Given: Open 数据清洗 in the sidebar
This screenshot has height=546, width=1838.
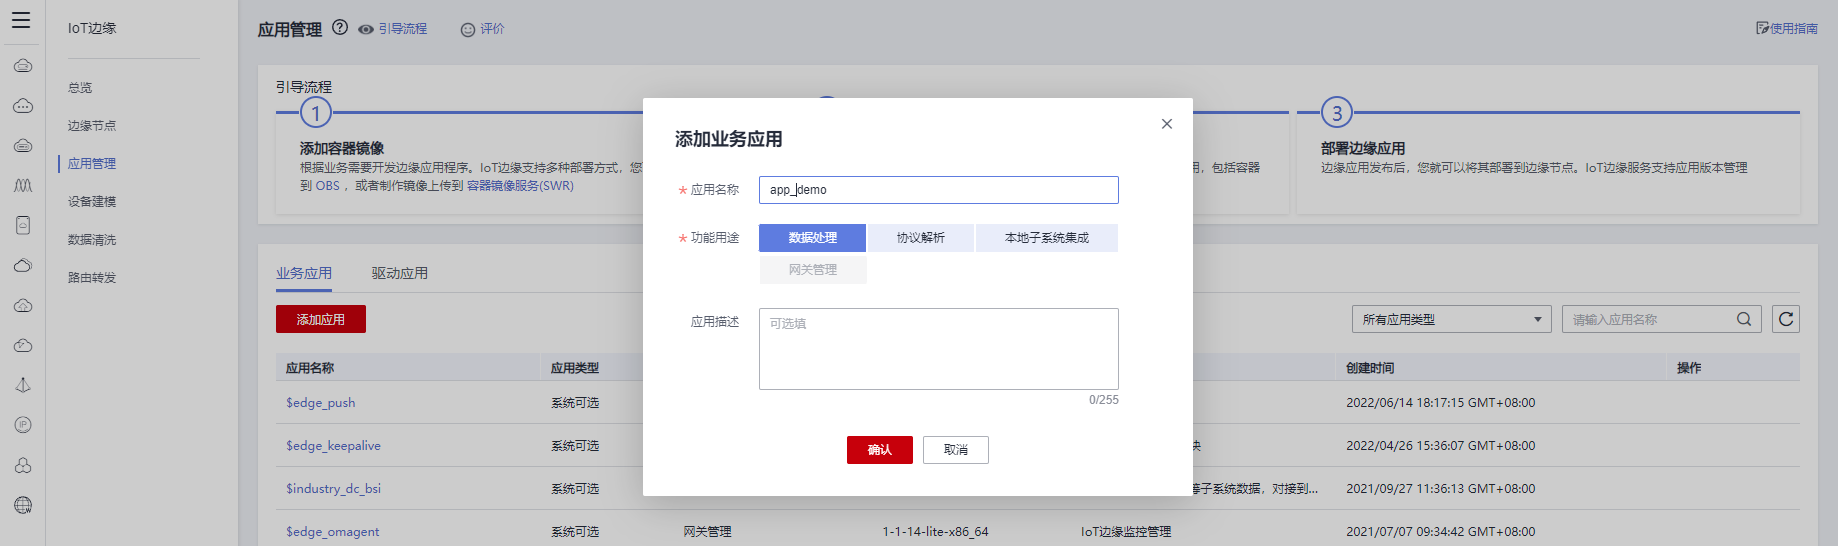Looking at the screenshot, I should pos(92,240).
